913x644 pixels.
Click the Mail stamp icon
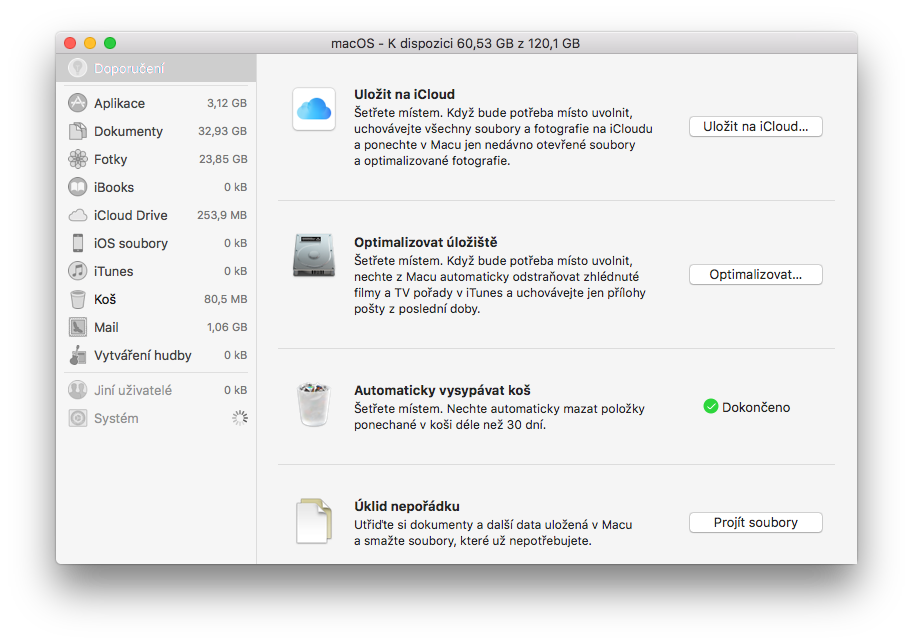click(77, 327)
